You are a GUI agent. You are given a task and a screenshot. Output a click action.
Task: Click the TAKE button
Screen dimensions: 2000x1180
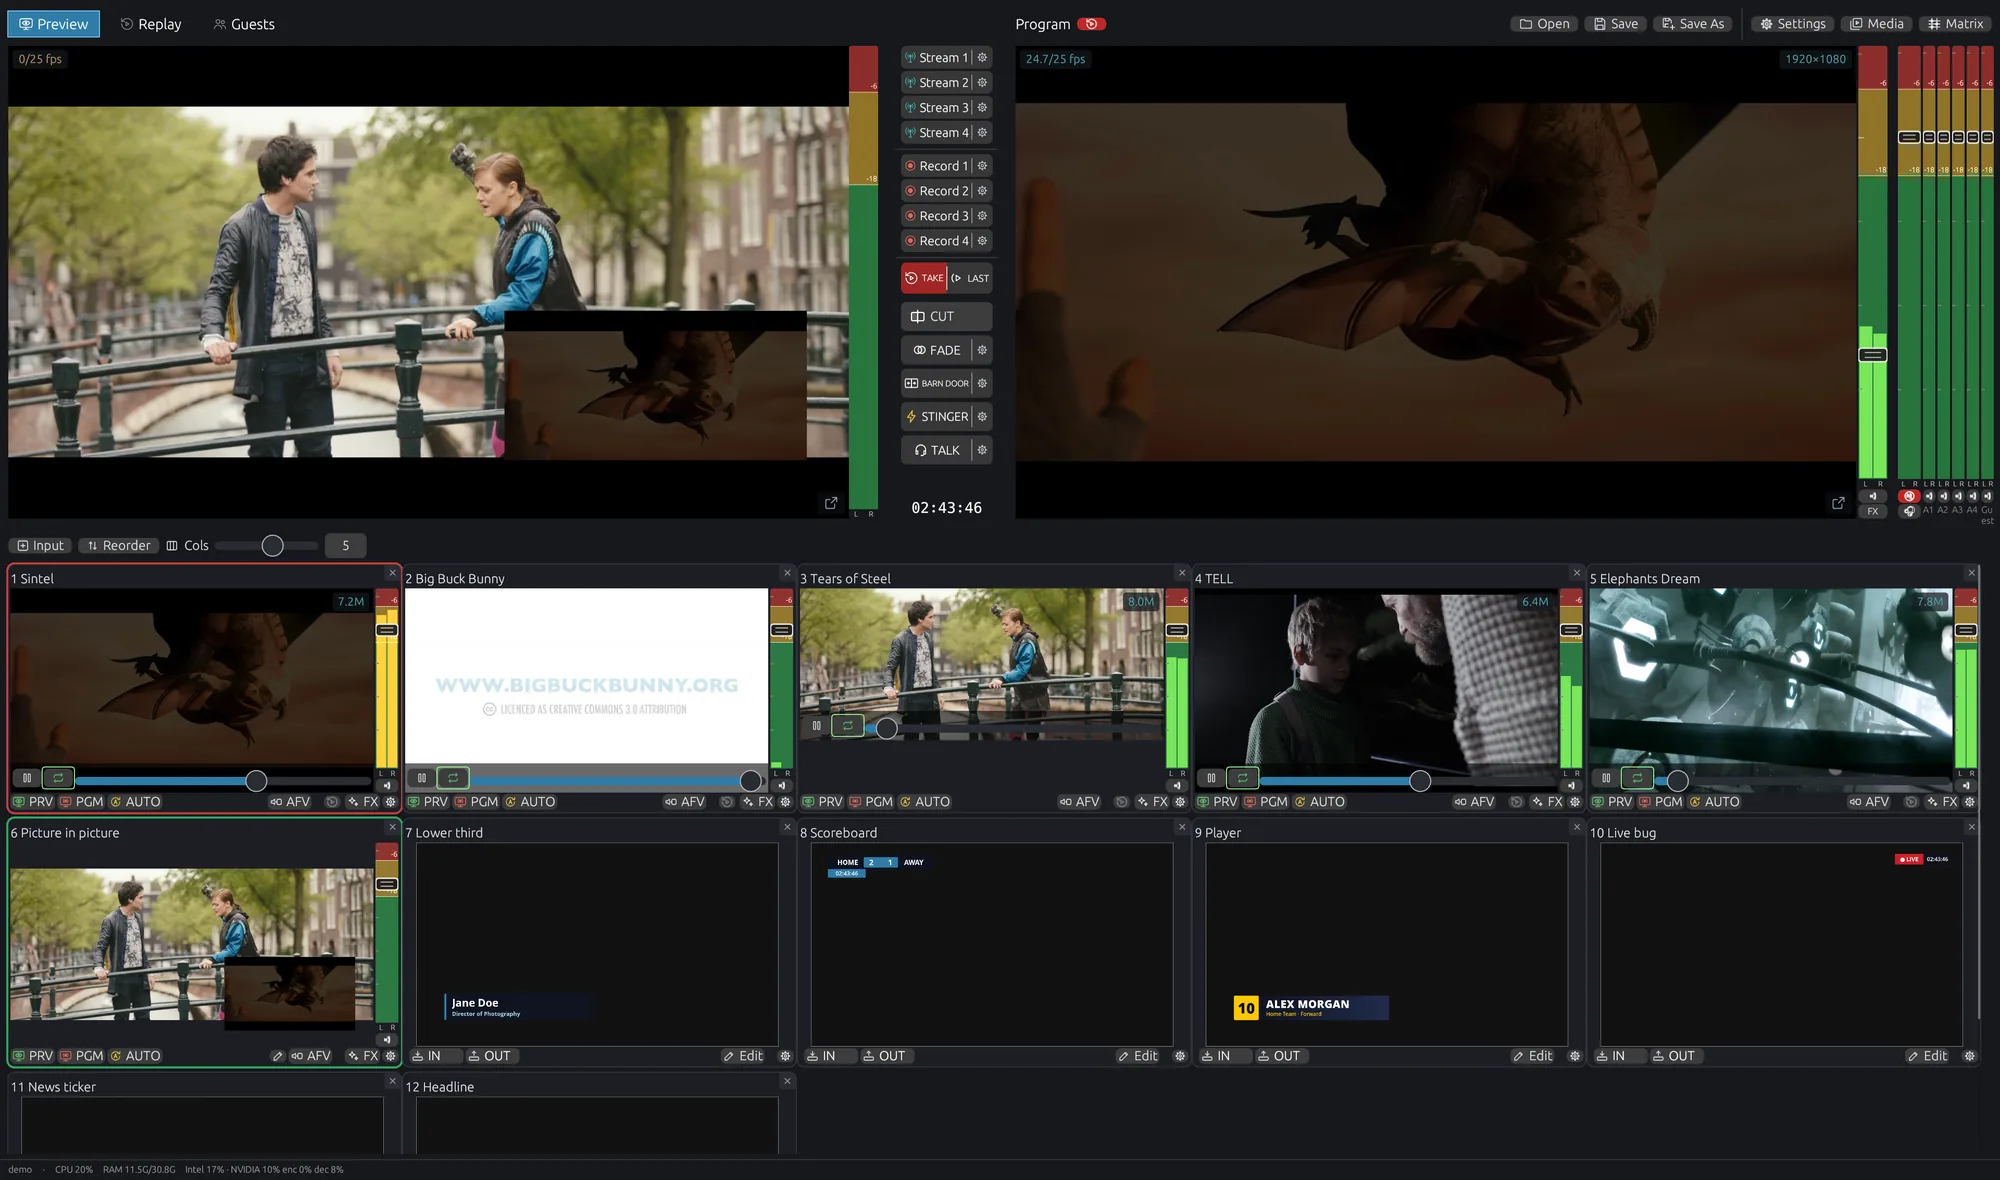pyautogui.click(x=924, y=278)
